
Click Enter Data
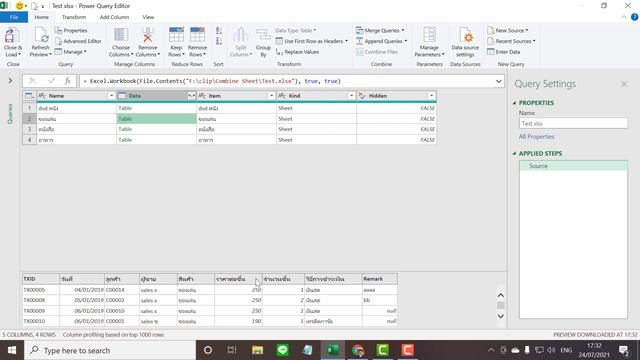504,52
